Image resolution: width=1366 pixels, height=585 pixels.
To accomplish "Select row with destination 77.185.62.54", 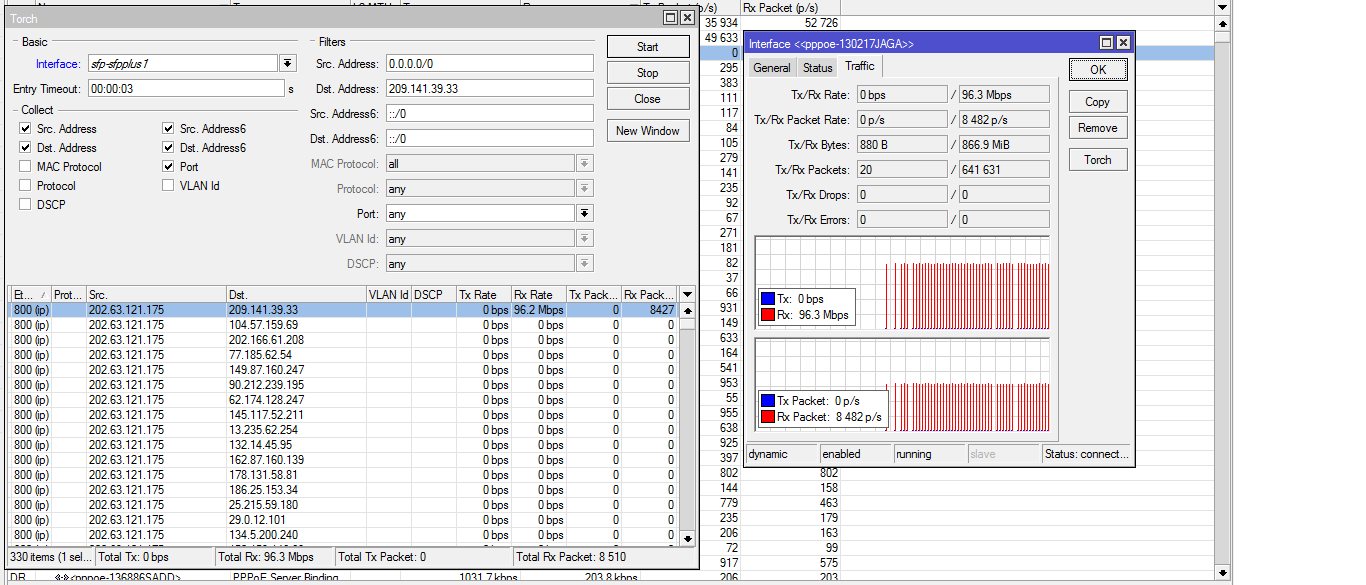I will point(344,355).
